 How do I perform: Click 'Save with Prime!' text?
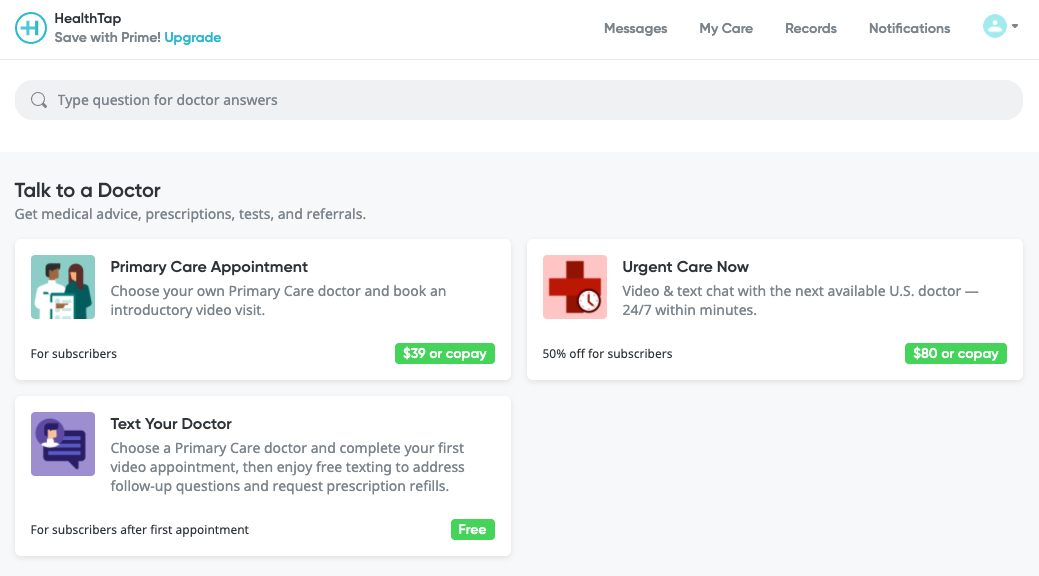pos(107,38)
